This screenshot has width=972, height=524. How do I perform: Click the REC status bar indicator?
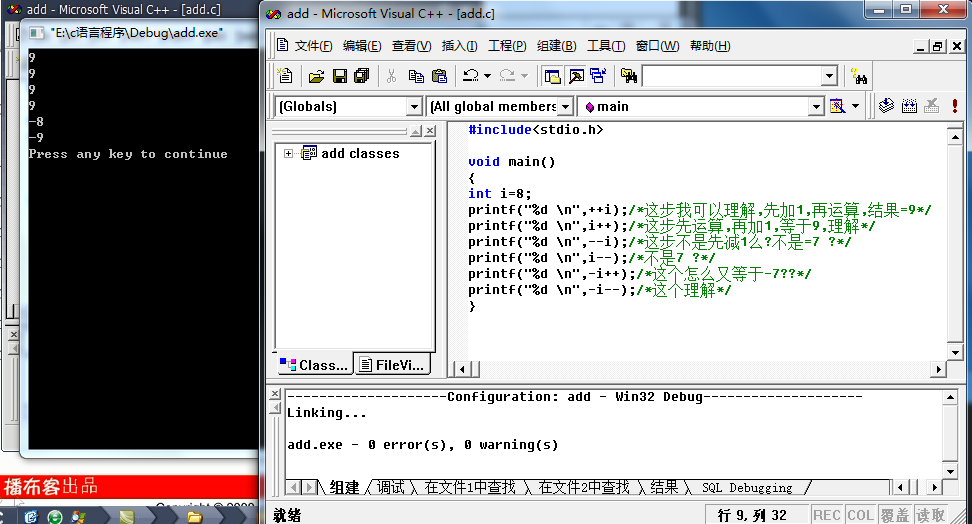[826, 515]
